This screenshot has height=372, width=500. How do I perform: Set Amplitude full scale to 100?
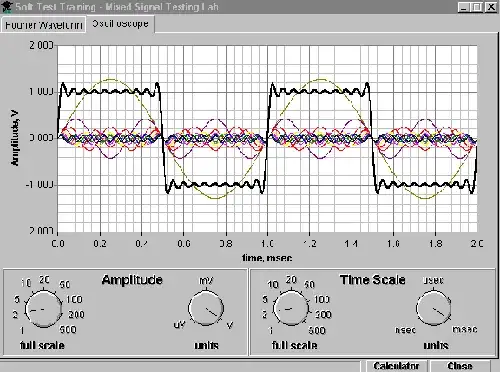(x=74, y=299)
